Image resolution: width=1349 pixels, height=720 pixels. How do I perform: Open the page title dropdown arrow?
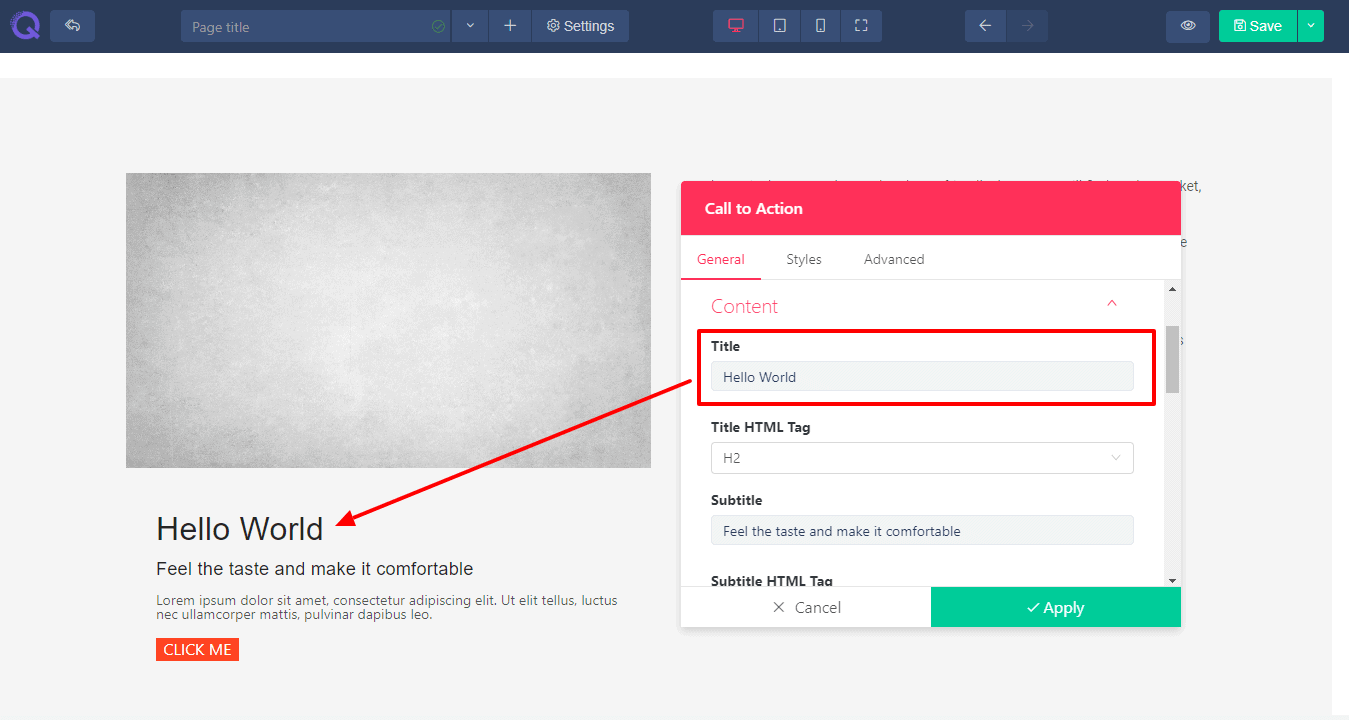[x=470, y=26]
